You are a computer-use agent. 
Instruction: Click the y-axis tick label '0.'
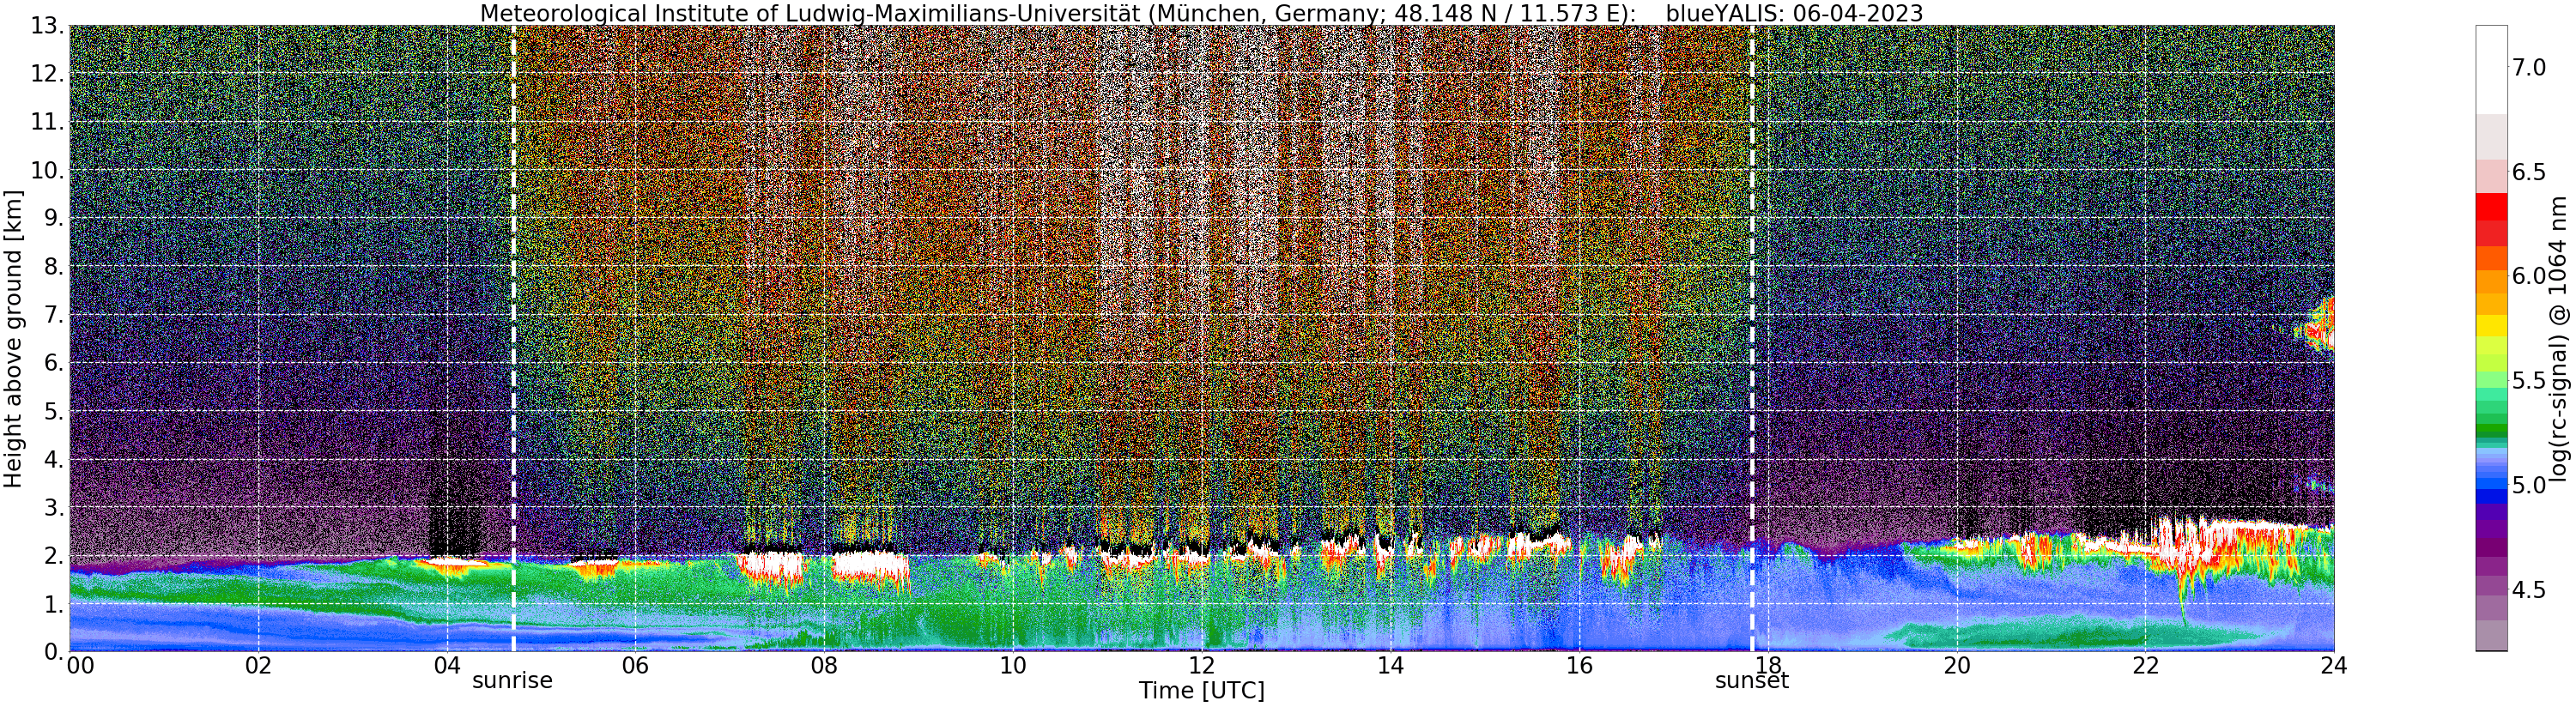point(53,651)
